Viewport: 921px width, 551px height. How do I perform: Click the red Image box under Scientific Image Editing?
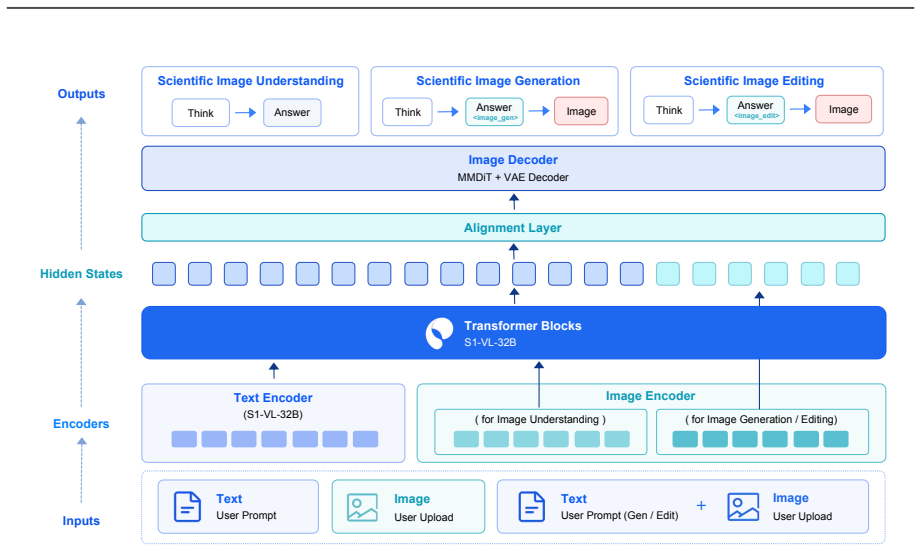[x=843, y=109]
